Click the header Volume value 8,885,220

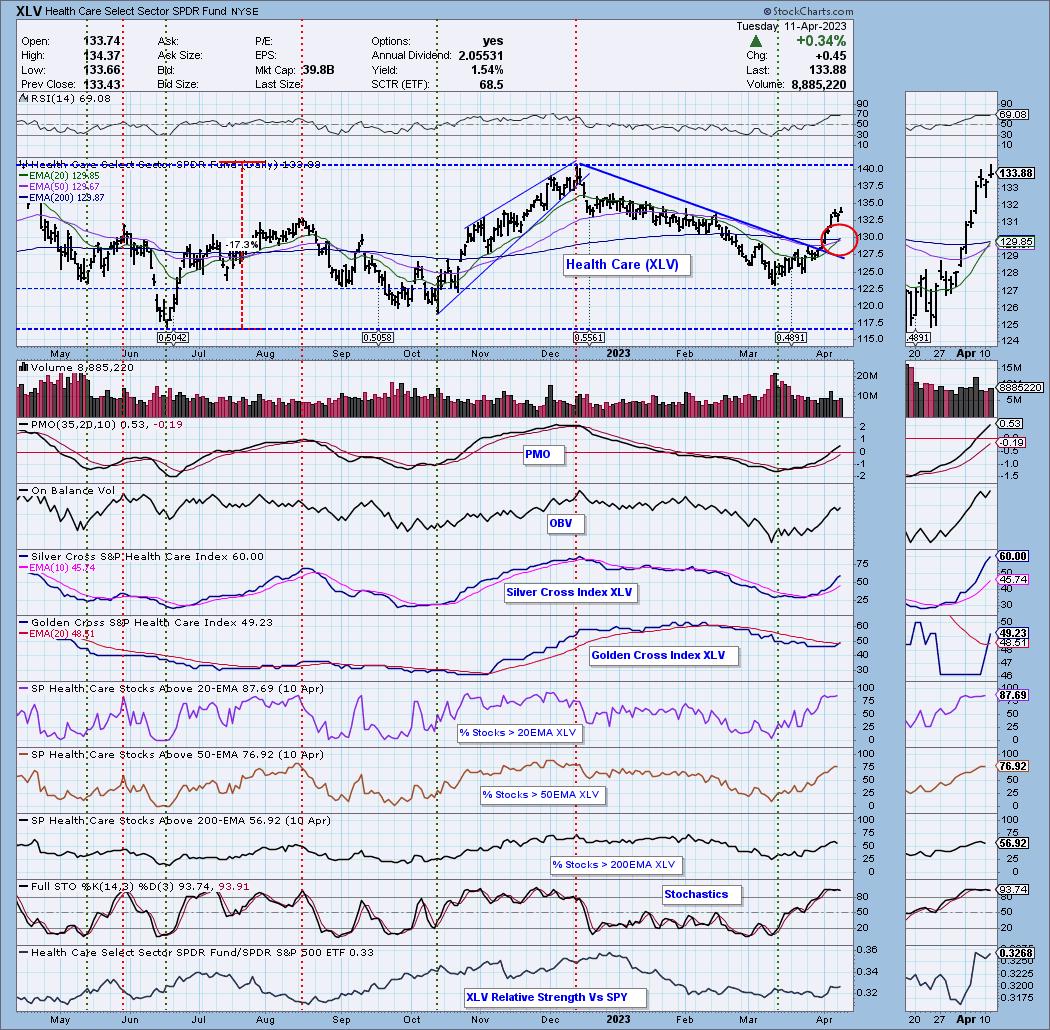pyautogui.click(x=818, y=85)
